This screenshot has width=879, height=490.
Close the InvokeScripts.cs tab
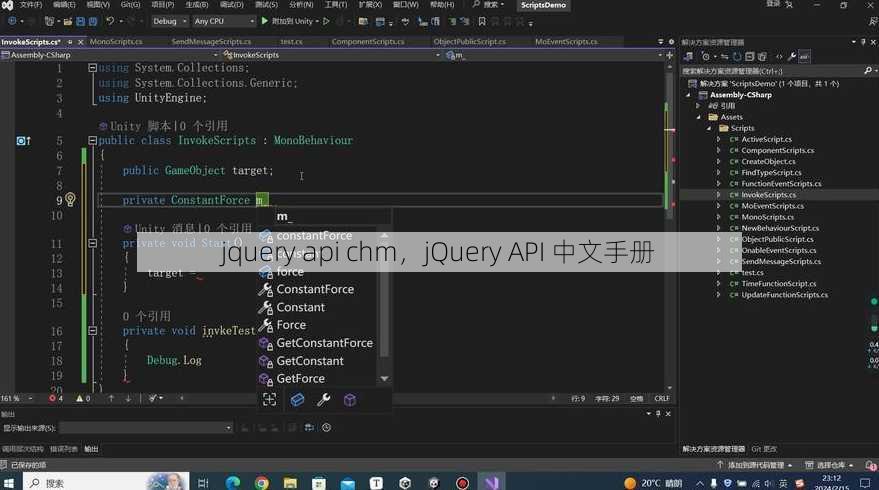[80, 42]
